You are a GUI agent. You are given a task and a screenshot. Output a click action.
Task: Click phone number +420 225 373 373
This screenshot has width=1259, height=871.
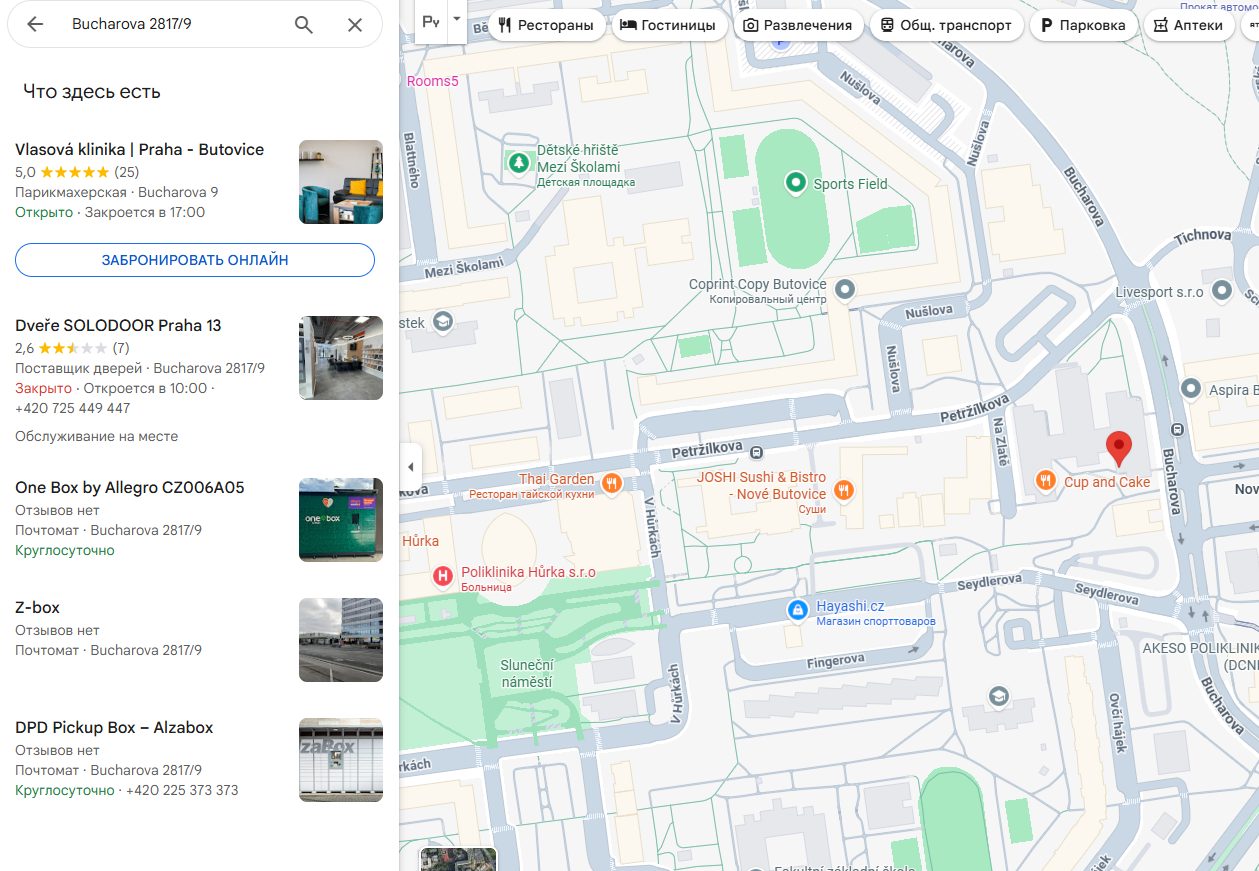pyautogui.click(x=181, y=790)
